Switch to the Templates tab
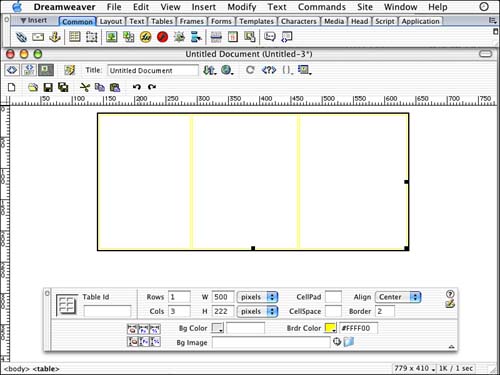Screen dimensions: 500x375 pyautogui.click(x=256, y=21)
